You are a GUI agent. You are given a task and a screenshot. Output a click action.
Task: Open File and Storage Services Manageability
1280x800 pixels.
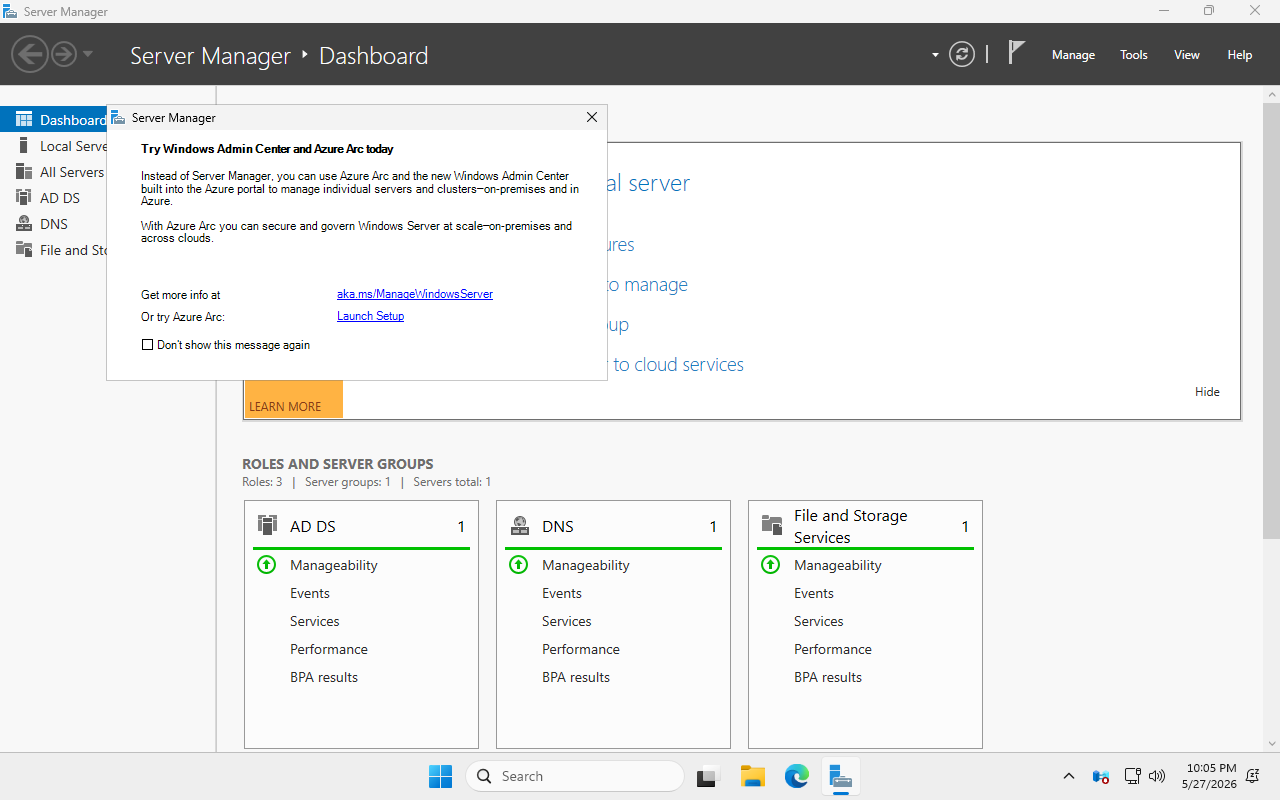pyautogui.click(x=838, y=565)
